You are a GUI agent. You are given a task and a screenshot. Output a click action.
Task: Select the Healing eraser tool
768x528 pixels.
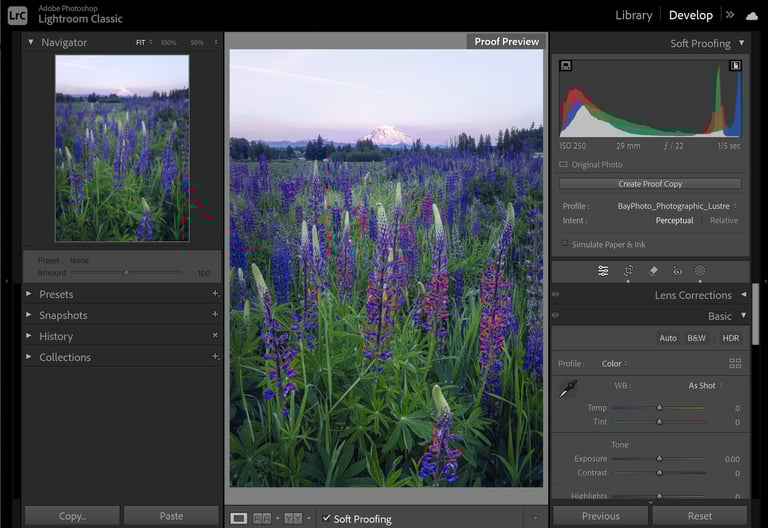tap(653, 270)
